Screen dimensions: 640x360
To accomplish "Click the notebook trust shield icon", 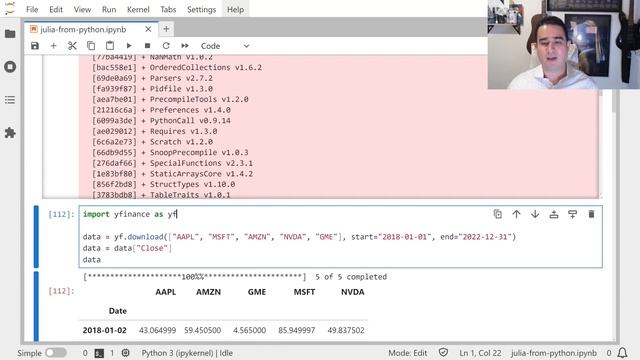I will pyautogui.click(x=443, y=353).
